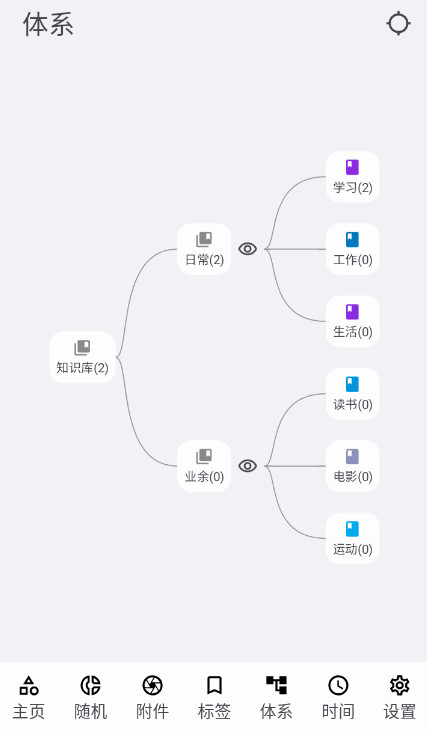Open the 学习(2) notebook node
The image size is (427, 730).
(x=352, y=176)
